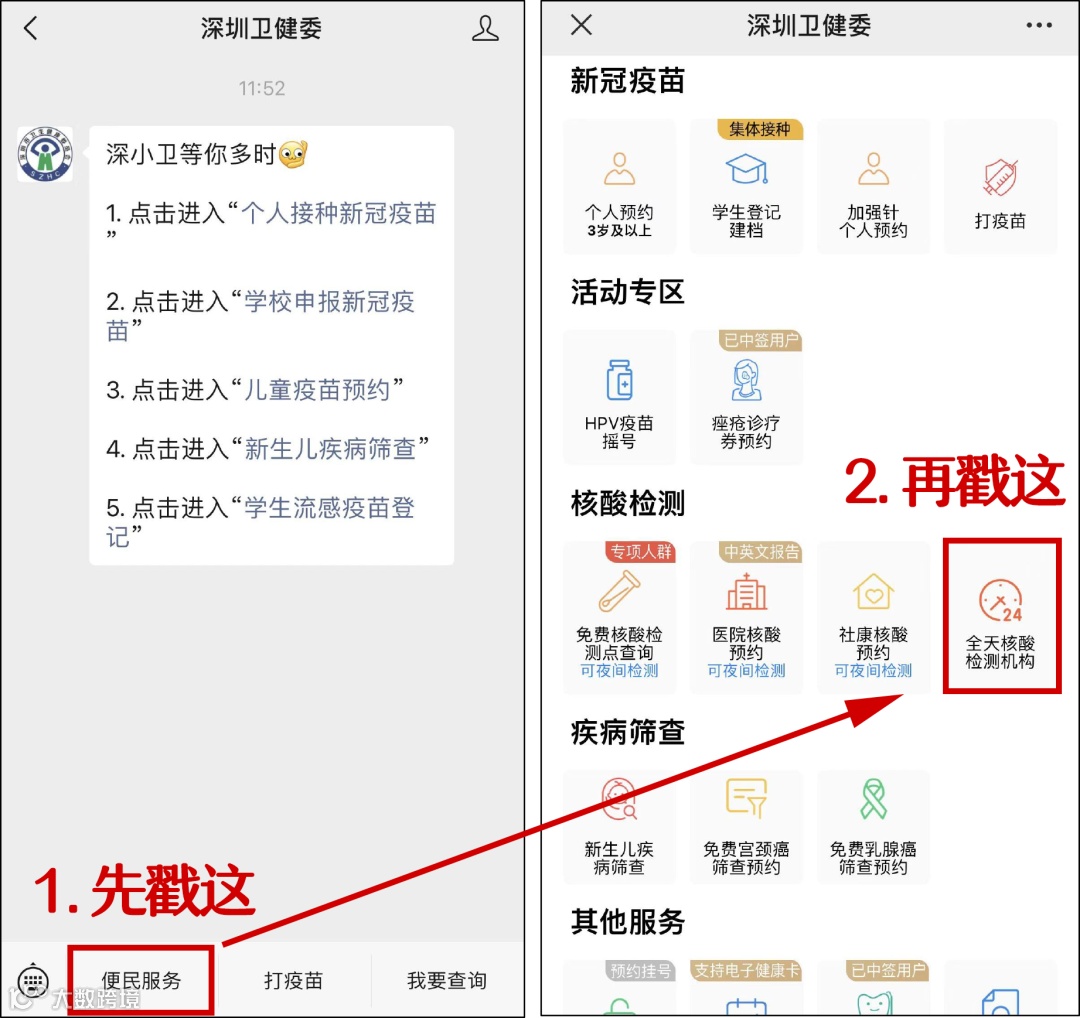
Task: Tap the 专项人群 badge
Action: pyautogui.click(x=641, y=552)
